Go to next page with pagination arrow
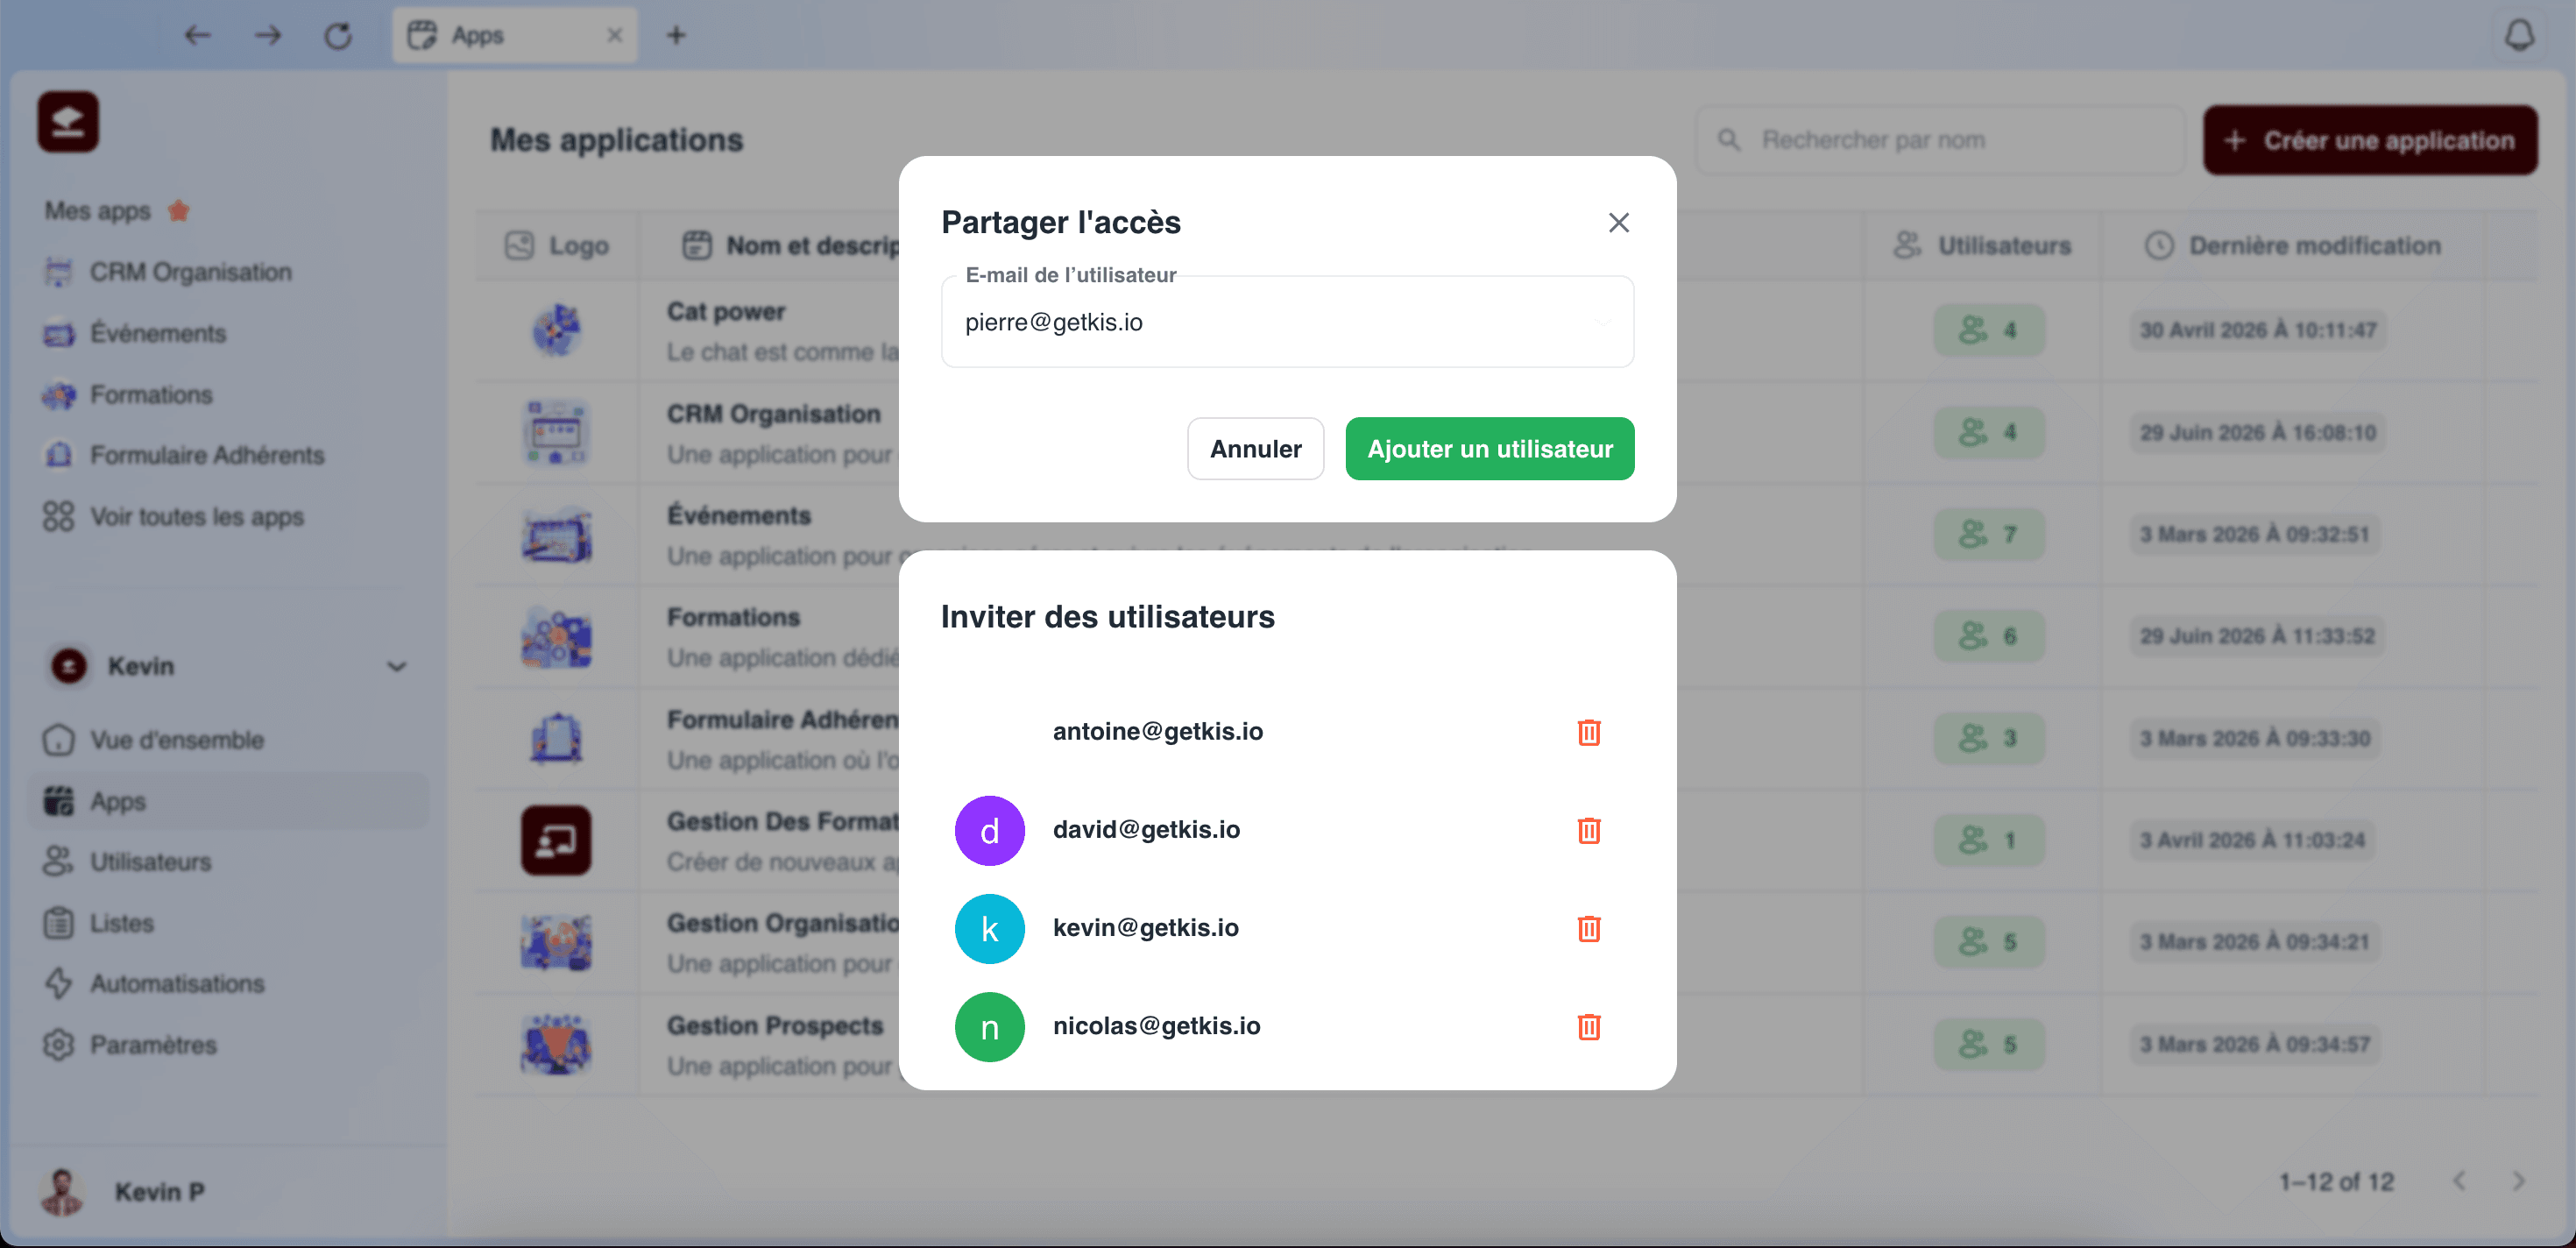The height and width of the screenshot is (1248, 2576). tap(2518, 1181)
